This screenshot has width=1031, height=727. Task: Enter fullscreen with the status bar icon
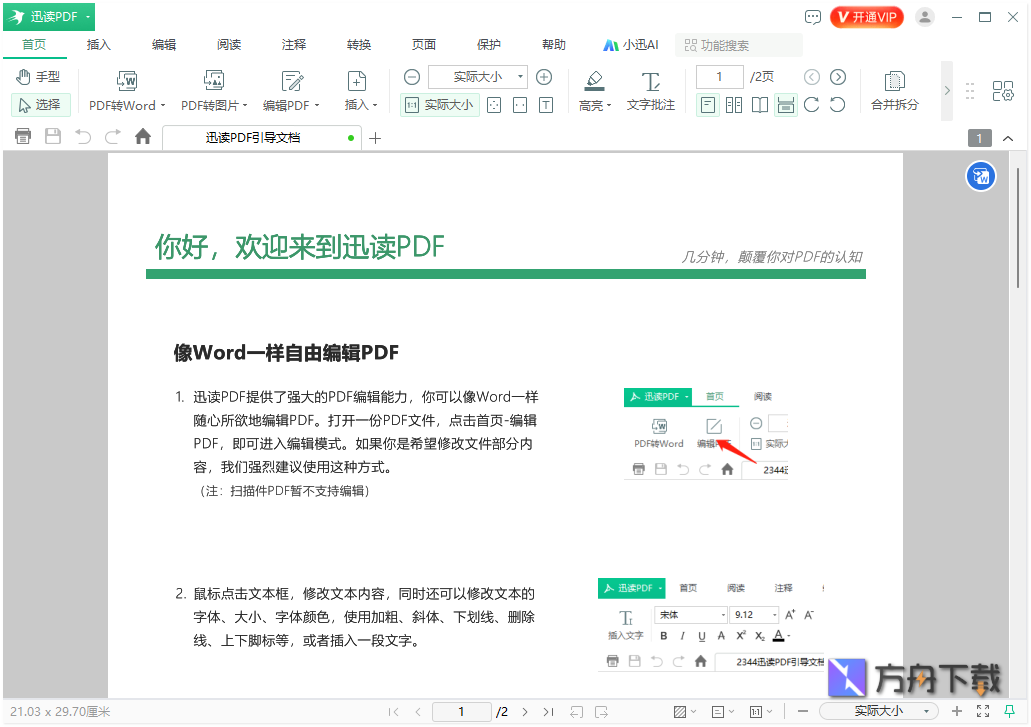pyautogui.click(x=983, y=711)
